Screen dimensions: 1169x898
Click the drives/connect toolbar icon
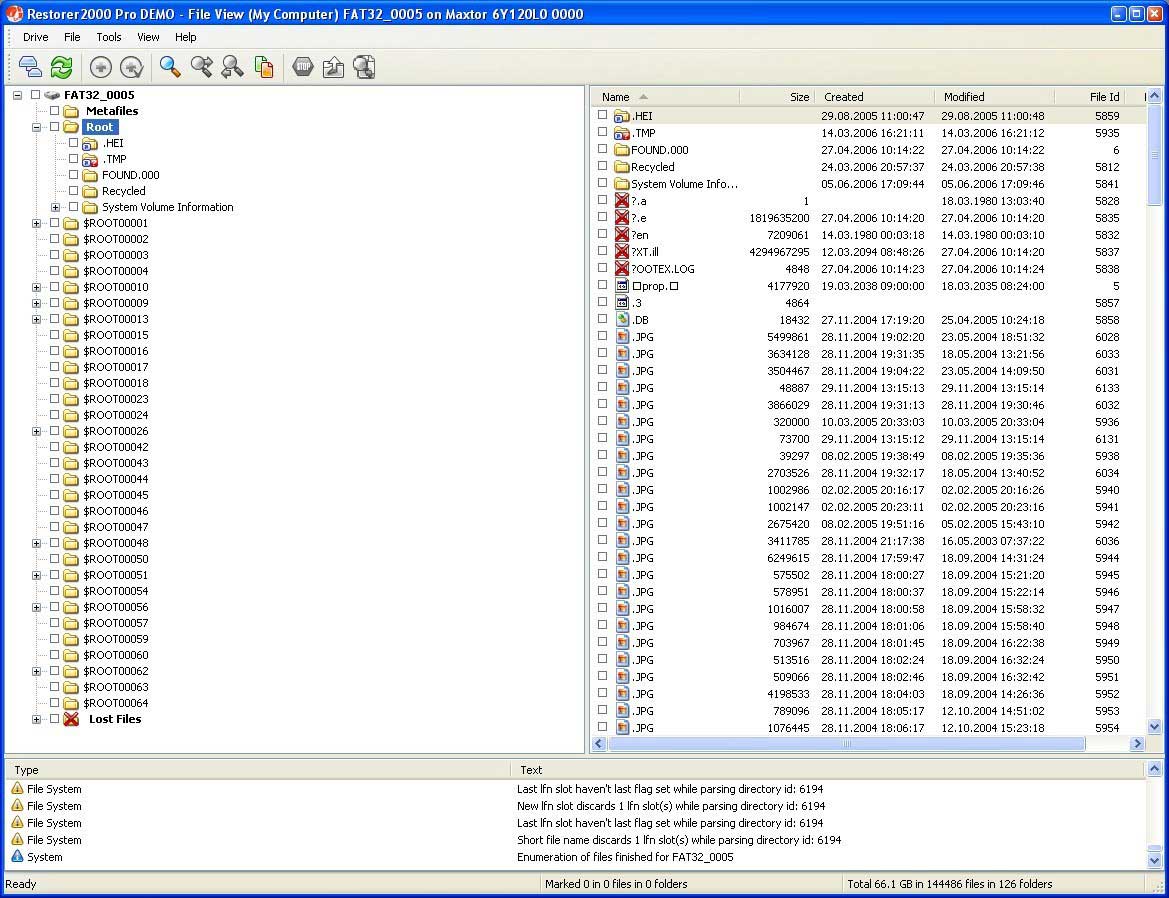click(30, 67)
